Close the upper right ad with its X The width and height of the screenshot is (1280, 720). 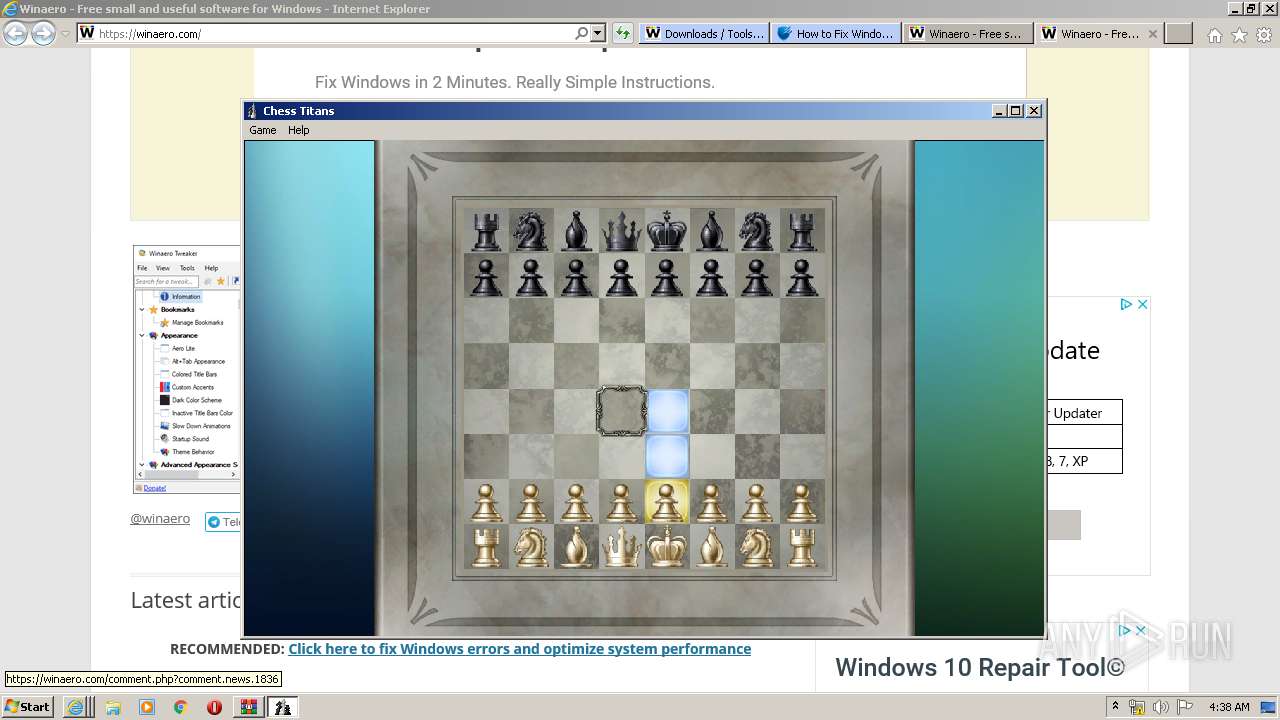point(1143,304)
